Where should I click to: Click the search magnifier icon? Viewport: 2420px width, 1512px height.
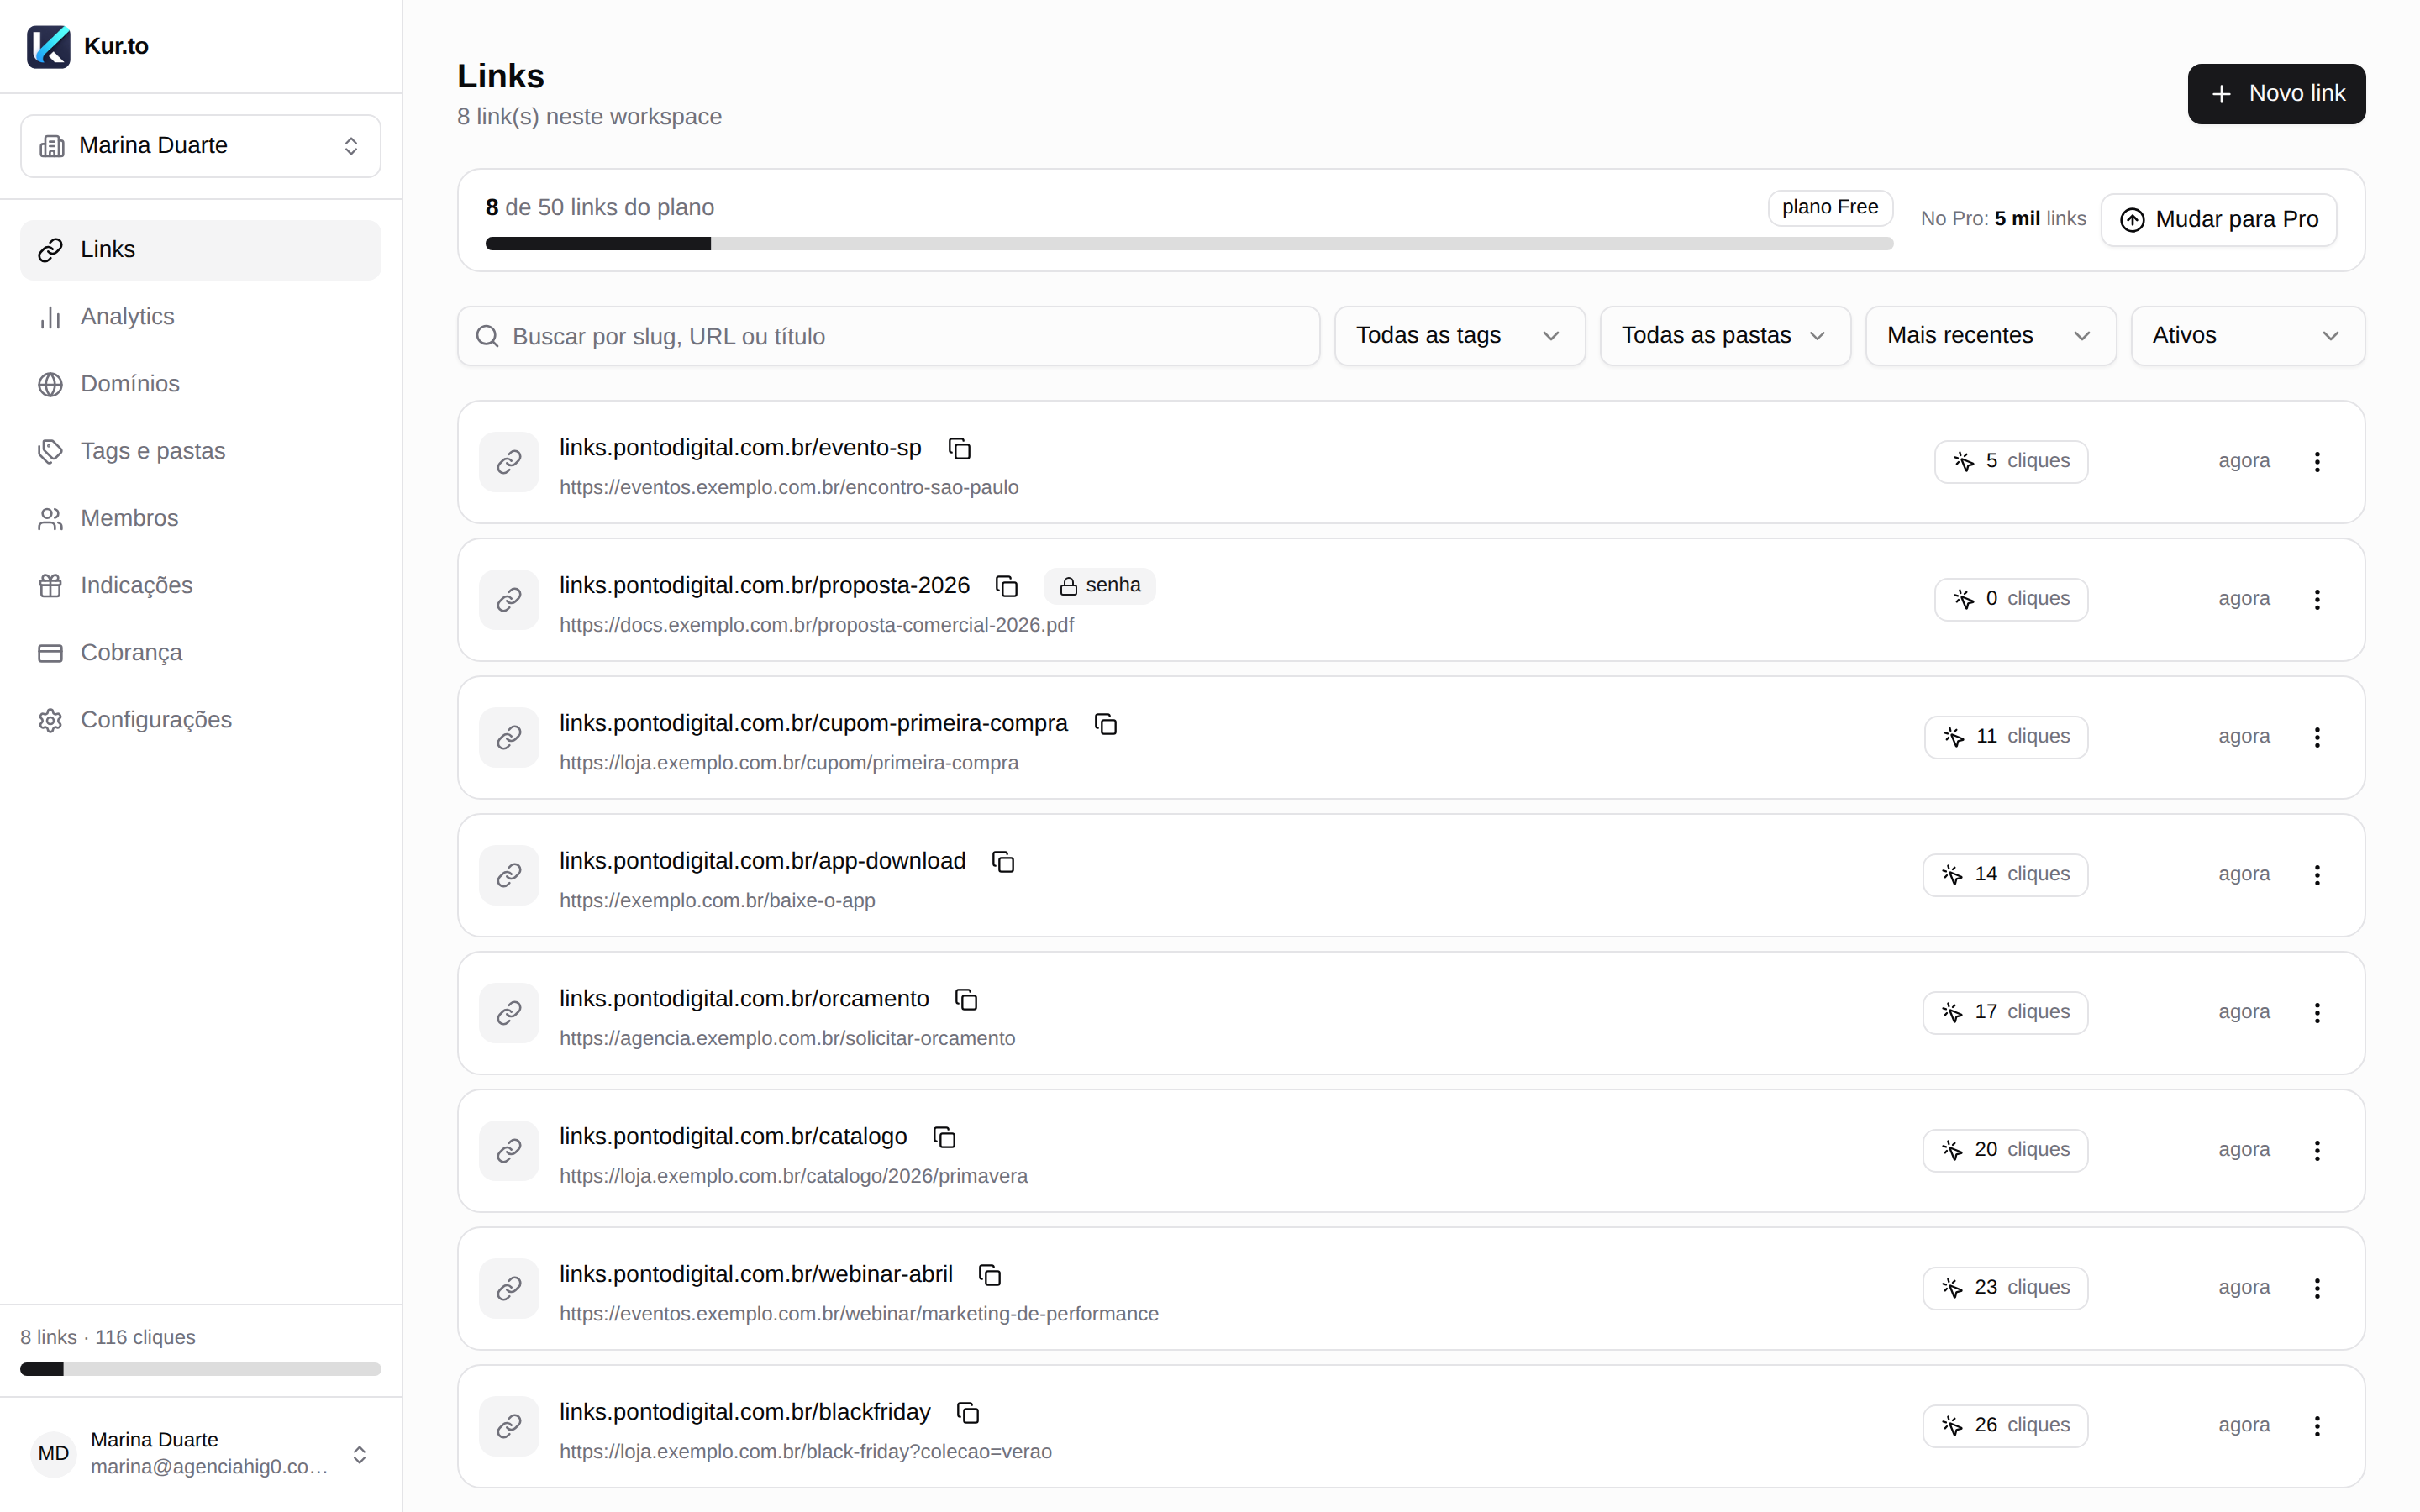point(487,336)
